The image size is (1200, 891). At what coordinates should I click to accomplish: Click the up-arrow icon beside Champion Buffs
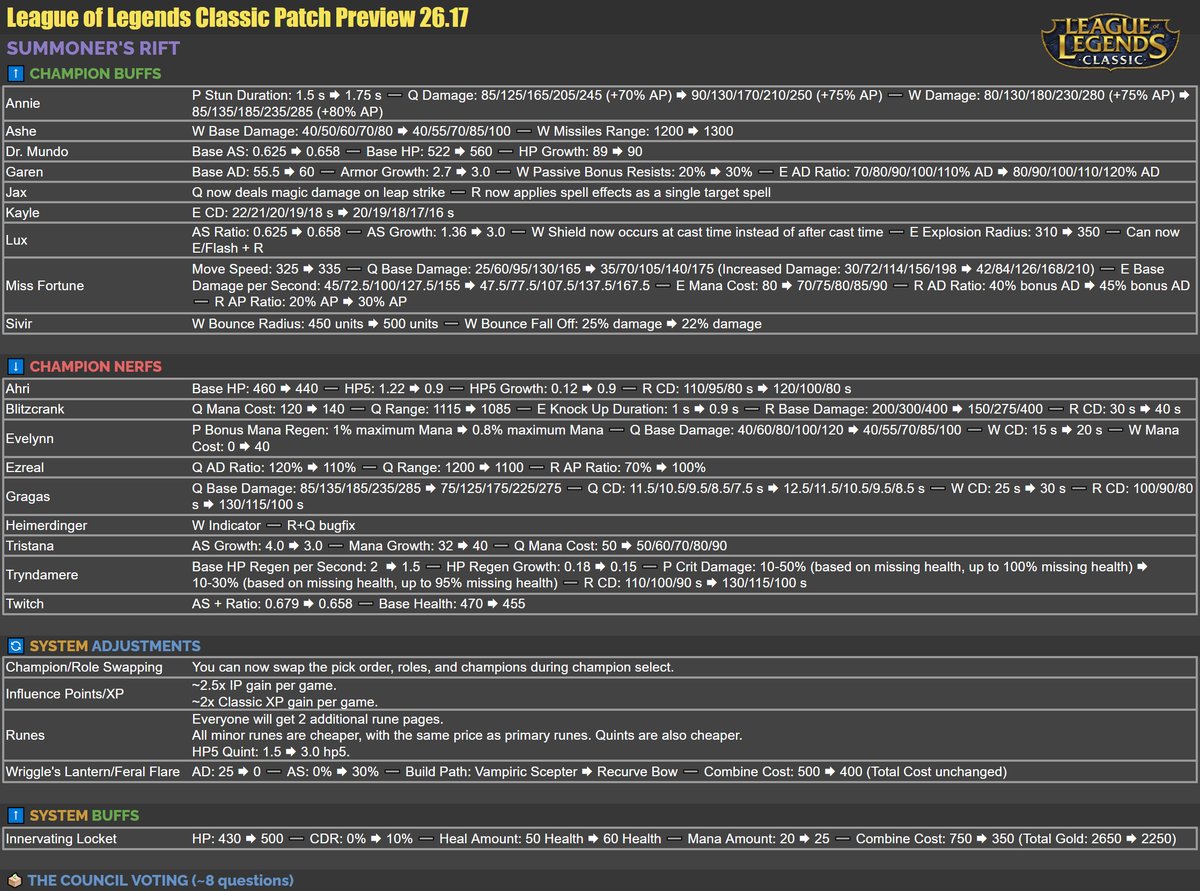click(15, 73)
